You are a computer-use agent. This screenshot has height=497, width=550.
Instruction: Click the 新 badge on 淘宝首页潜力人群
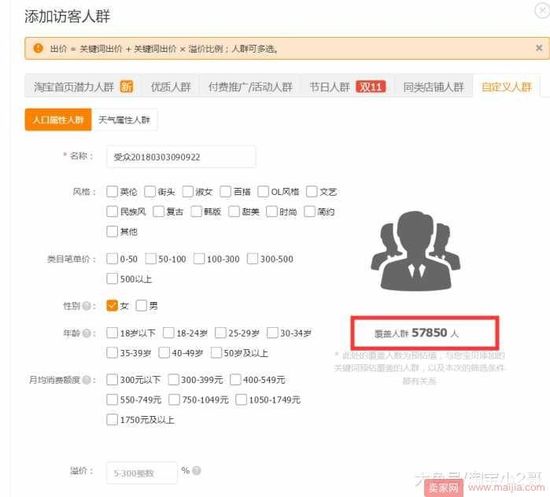(127, 86)
